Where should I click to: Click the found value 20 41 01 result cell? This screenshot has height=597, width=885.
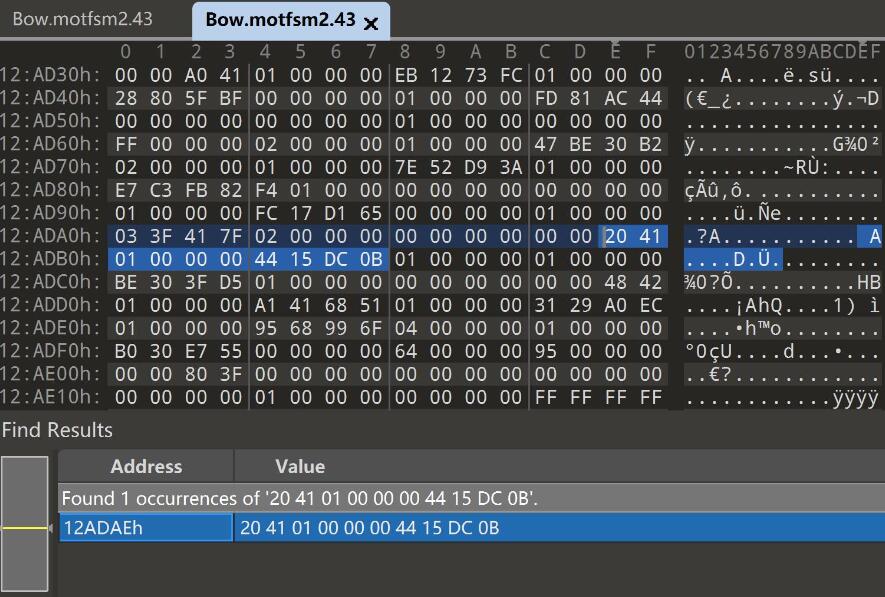coord(369,528)
